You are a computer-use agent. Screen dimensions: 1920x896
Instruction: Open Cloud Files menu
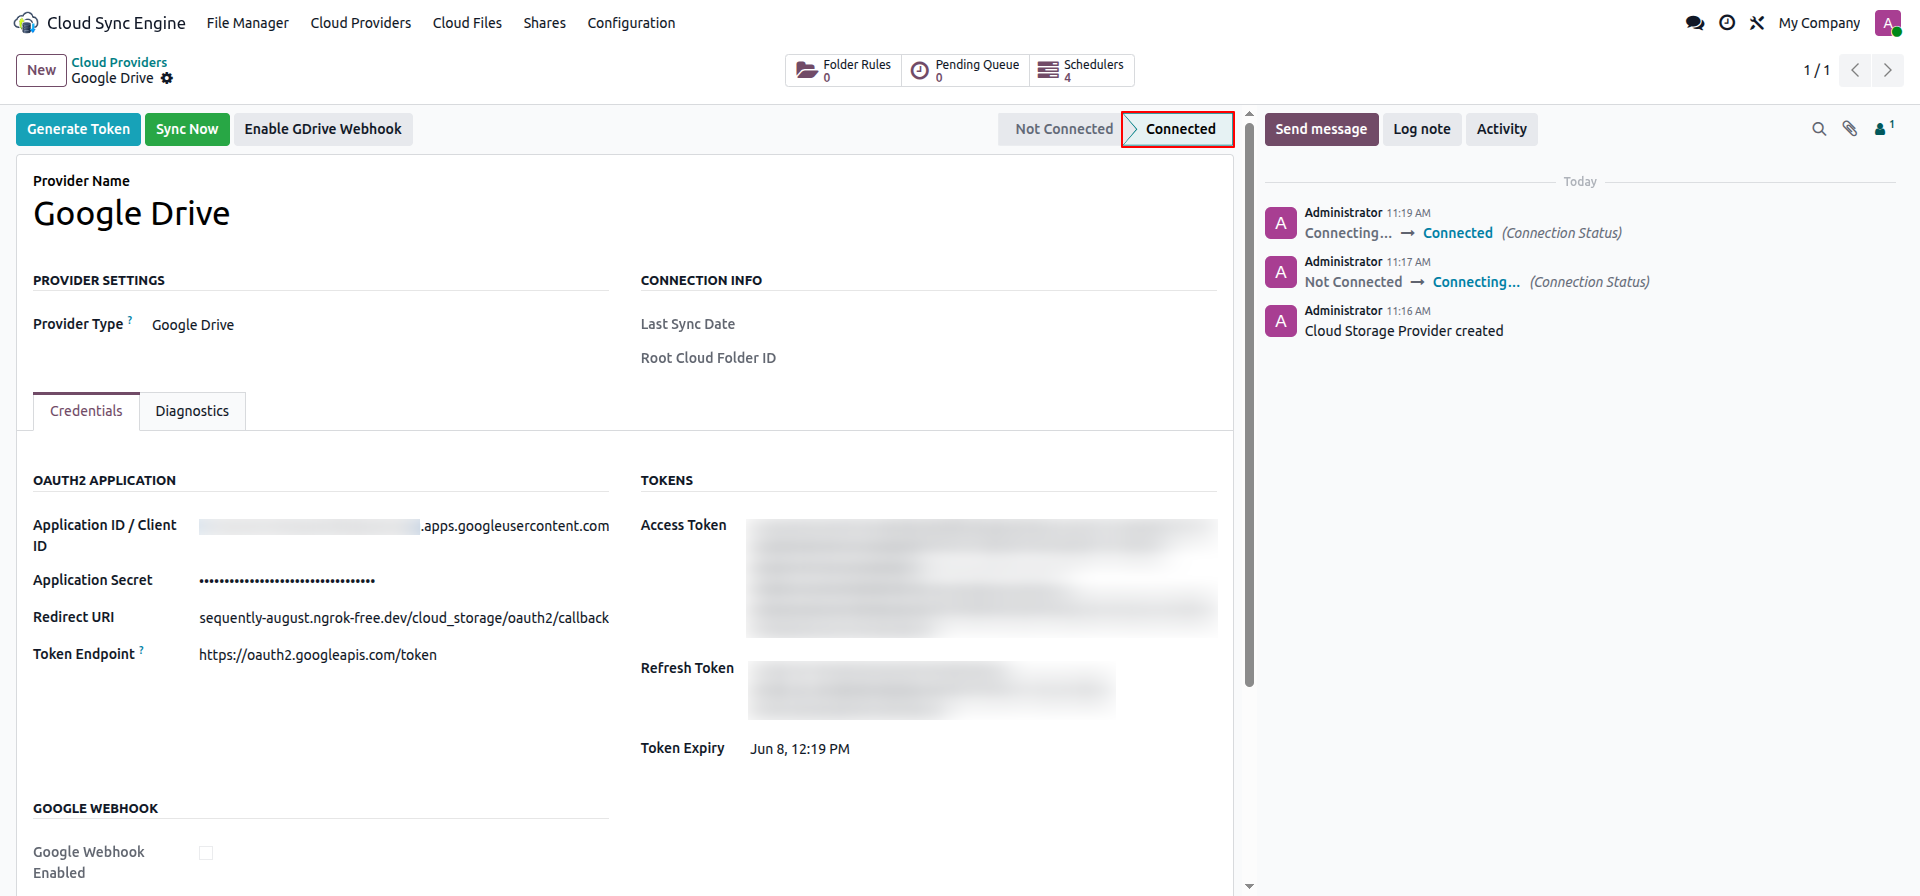(467, 22)
